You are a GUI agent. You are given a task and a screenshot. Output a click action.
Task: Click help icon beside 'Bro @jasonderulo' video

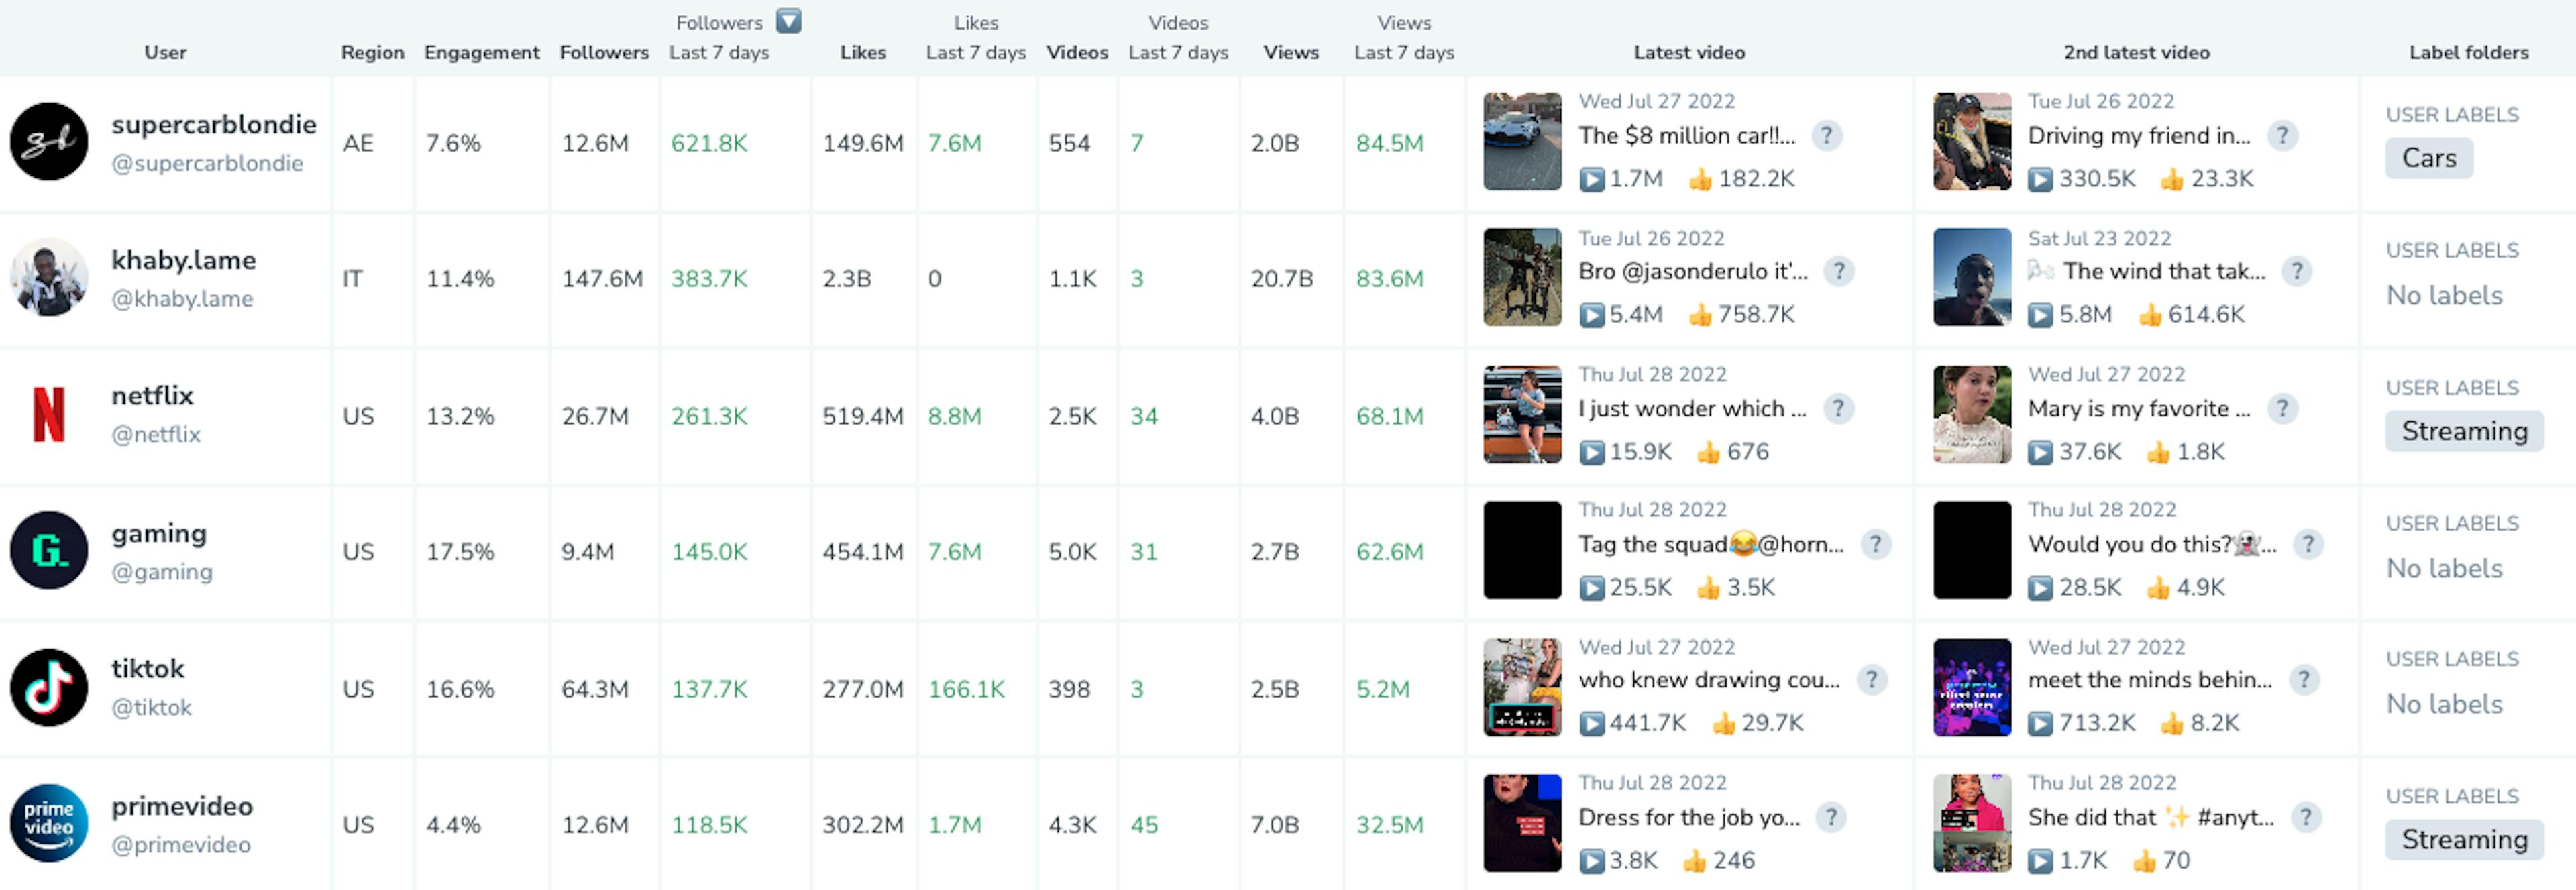pos(1838,271)
